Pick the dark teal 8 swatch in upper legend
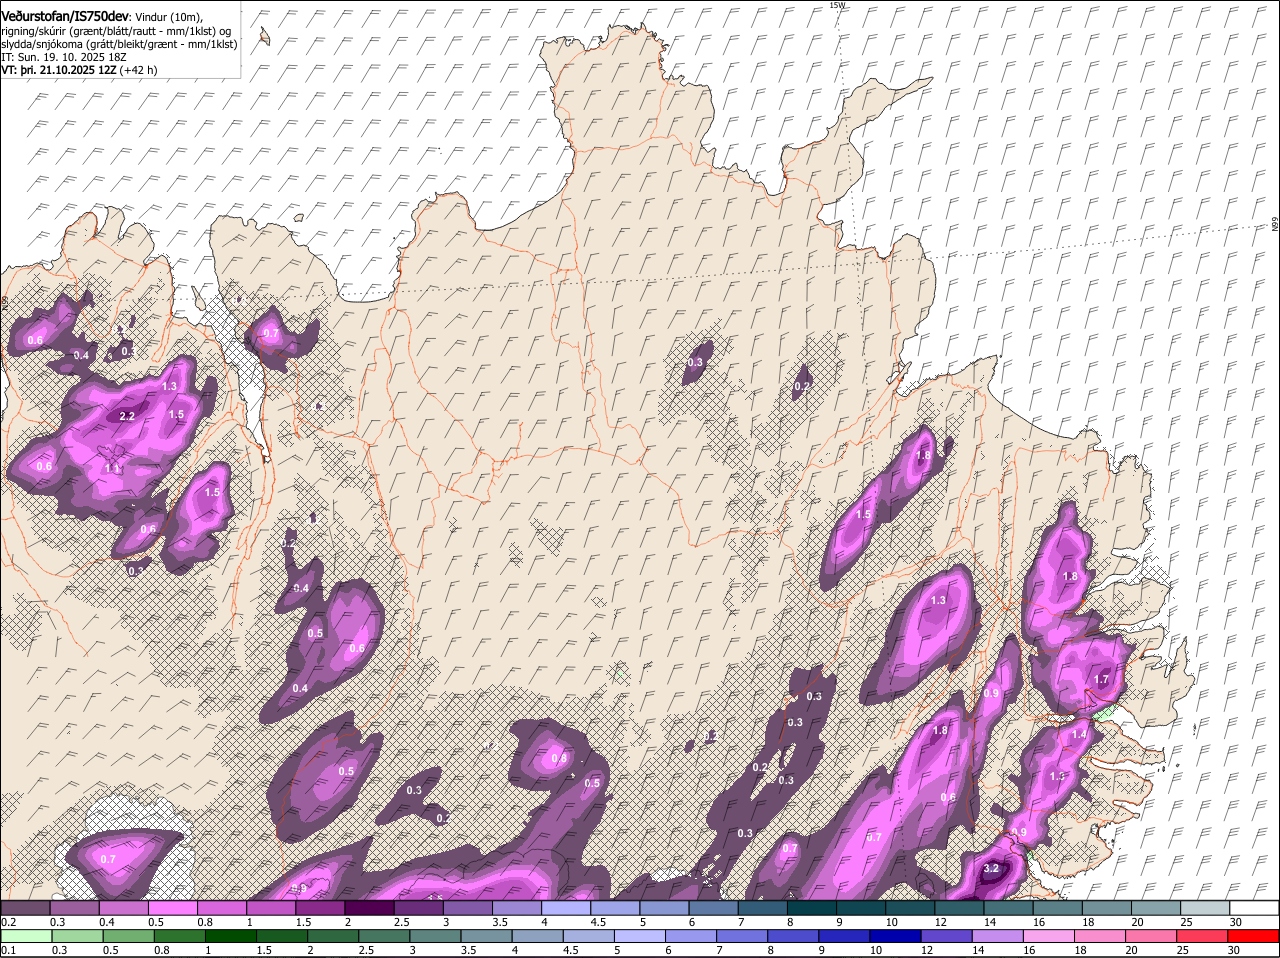 [812, 908]
